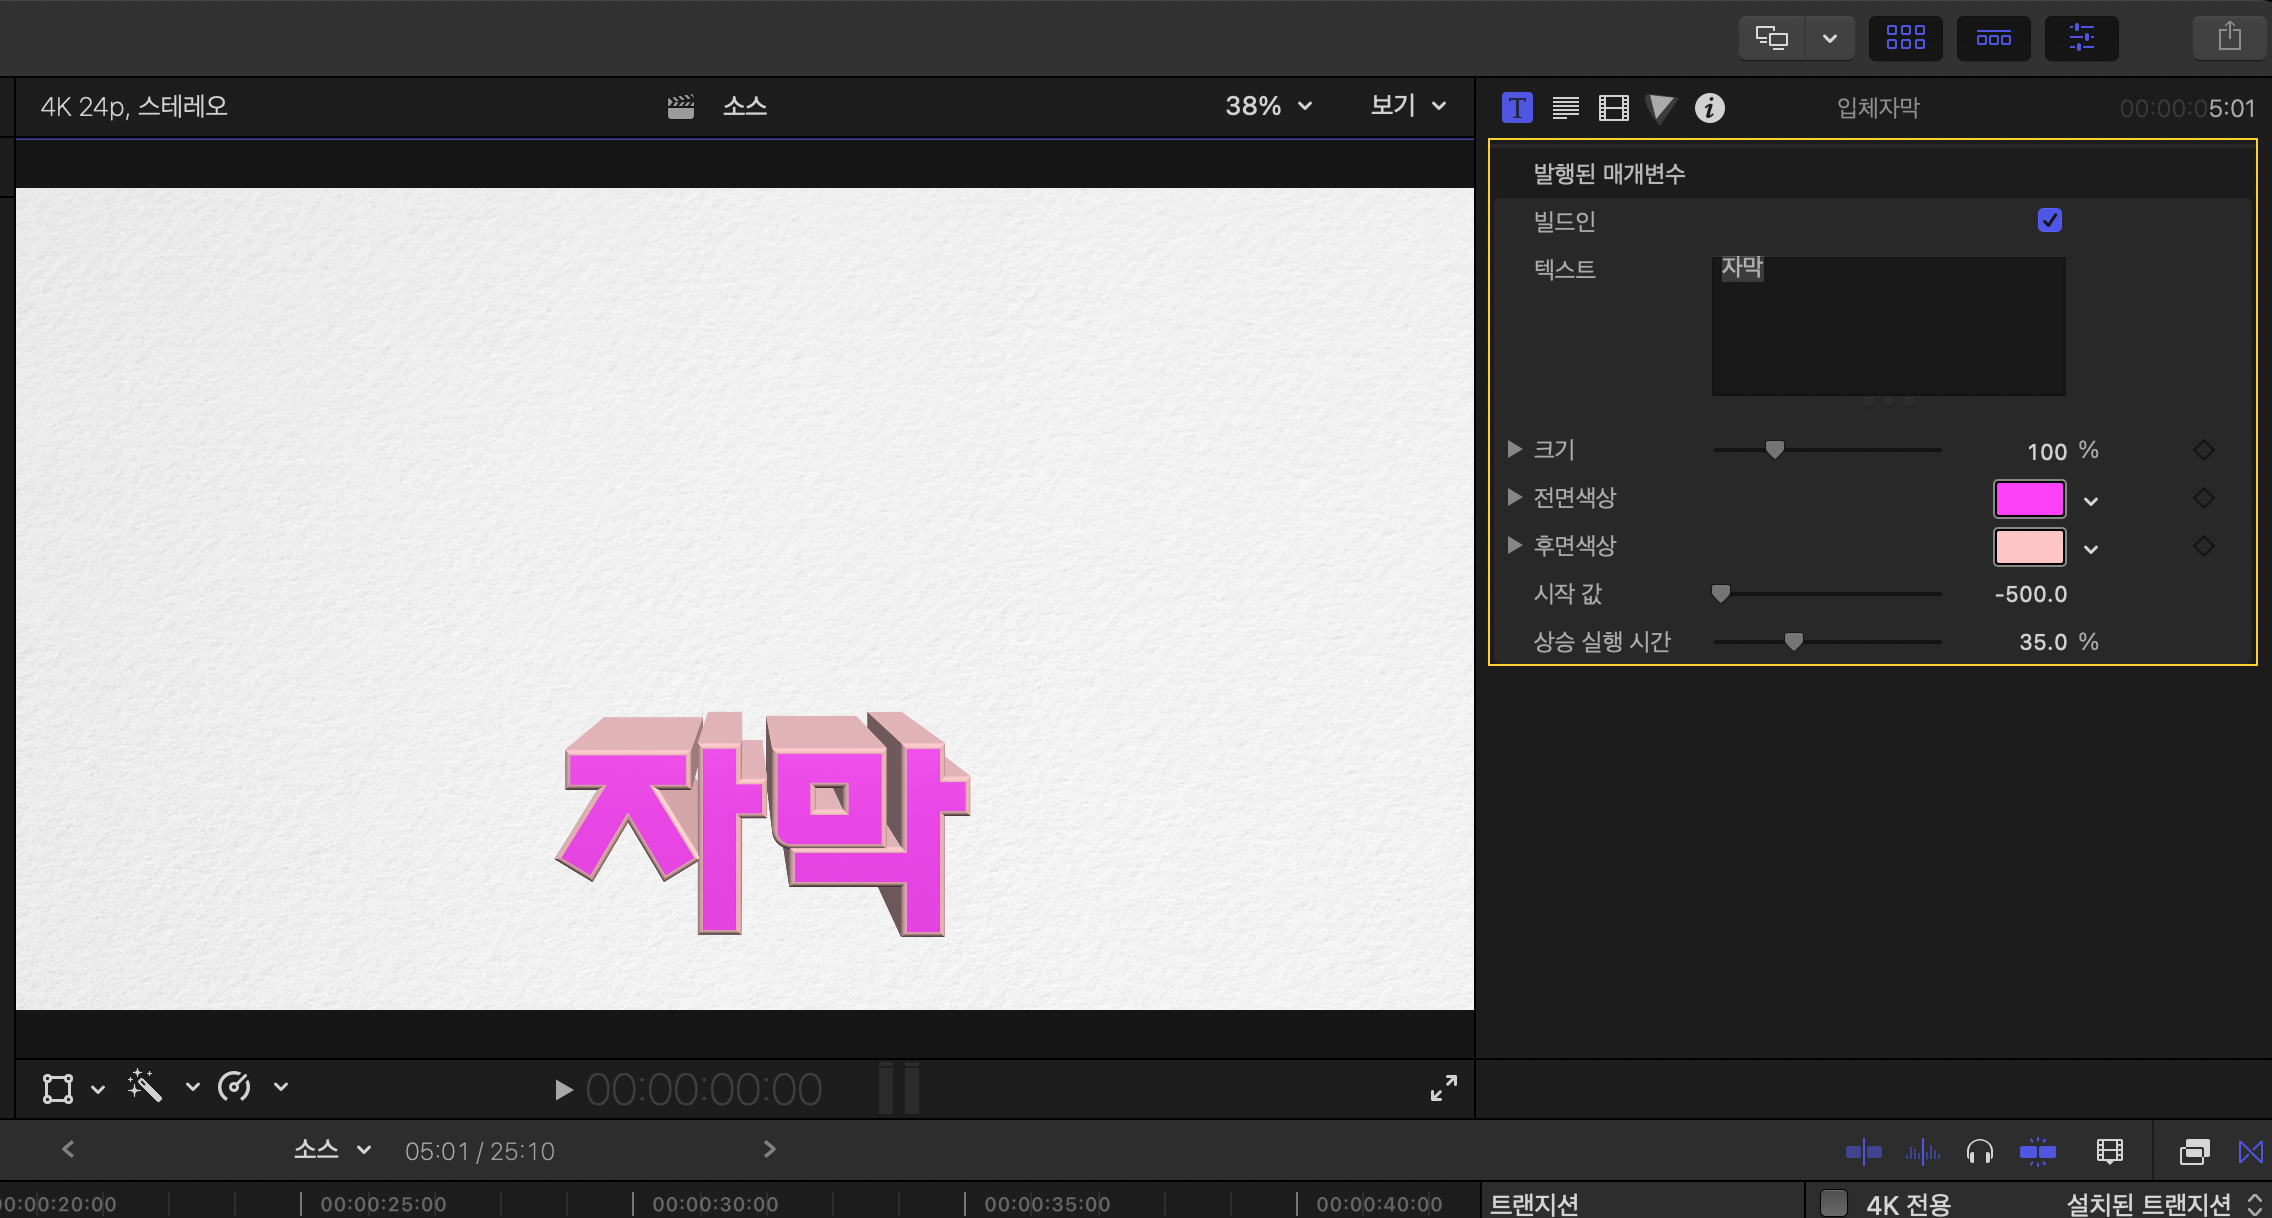This screenshot has width=2272, height=1218.
Task: Open the 38% zoom dropdown
Action: tap(1268, 106)
